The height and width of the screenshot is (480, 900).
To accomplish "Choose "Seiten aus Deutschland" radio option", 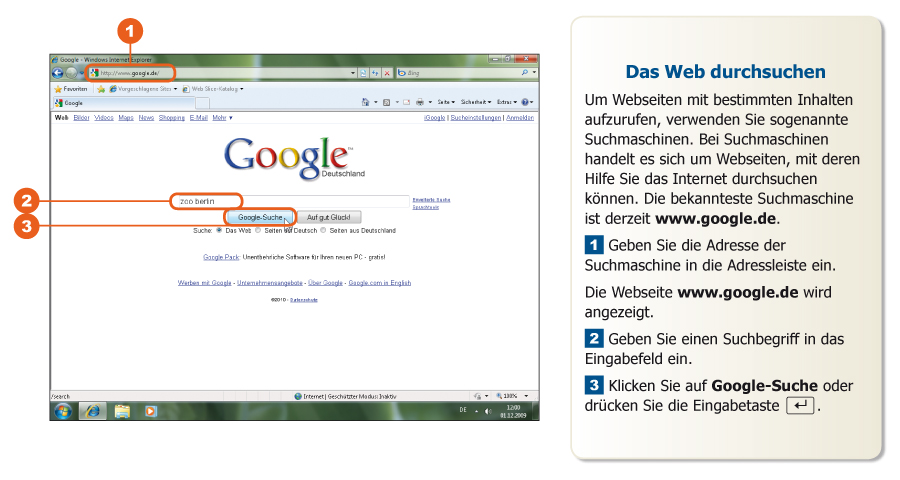I will (322, 230).
